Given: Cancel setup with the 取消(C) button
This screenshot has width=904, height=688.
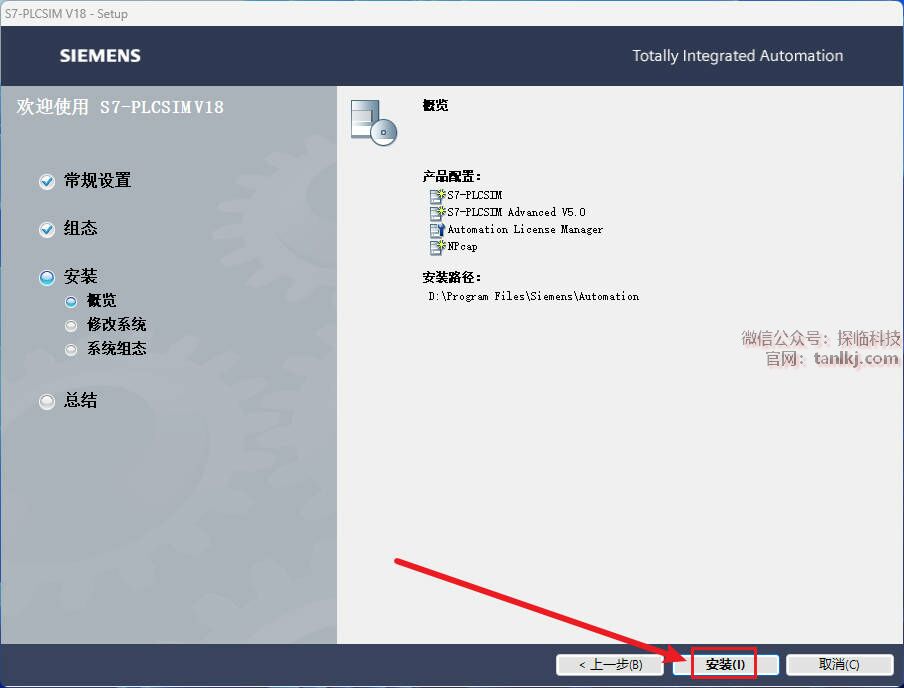Looking at the screenshot, I should coord(839,664).
